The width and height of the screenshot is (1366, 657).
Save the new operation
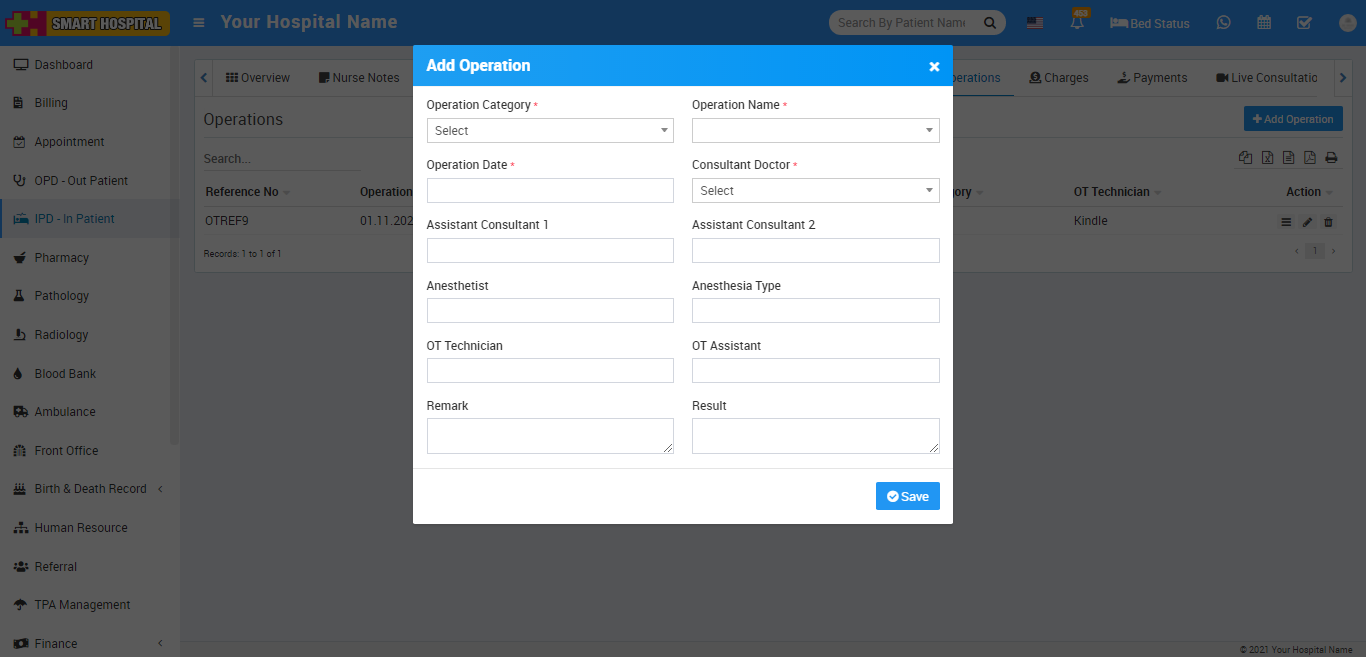907,497
